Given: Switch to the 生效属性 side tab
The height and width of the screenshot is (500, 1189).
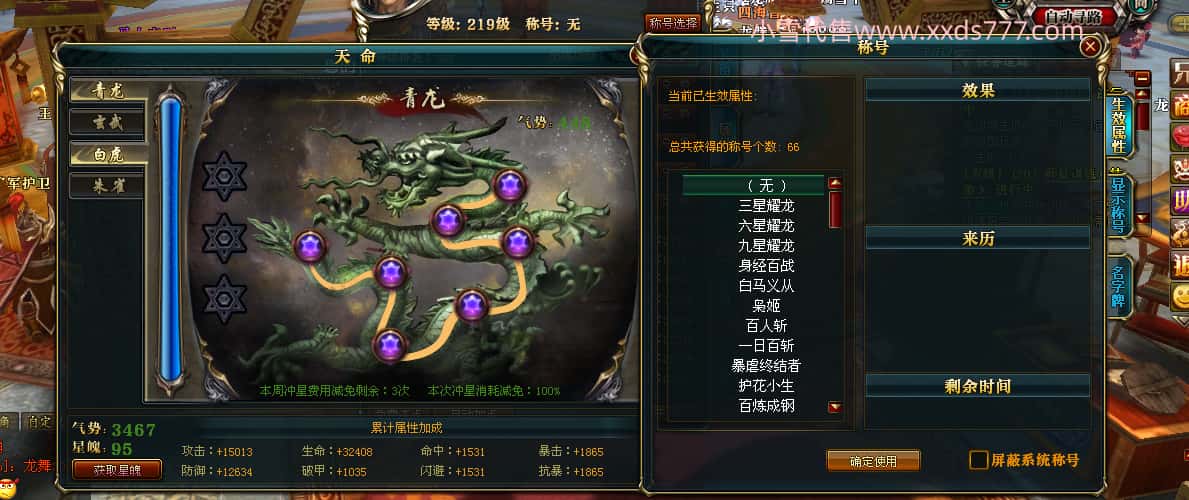Looking at the screenshot, I should (x=1118, y=125).
